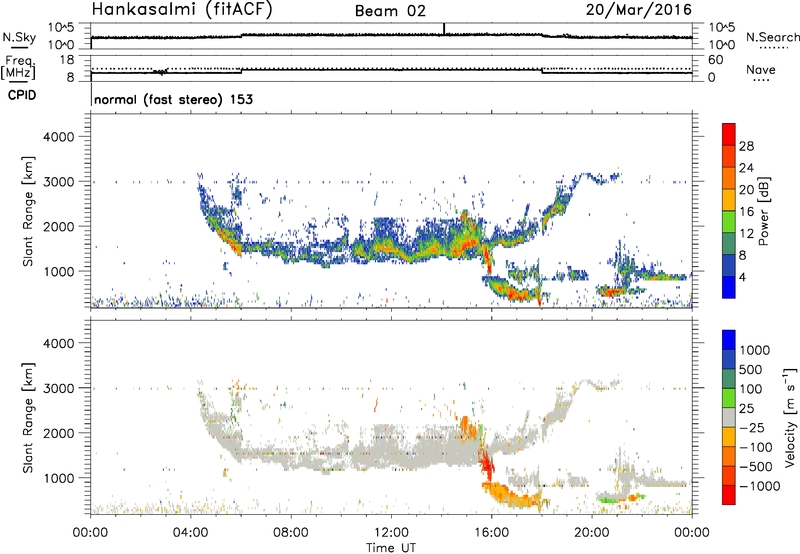Click the -25 label on the velocity colorbar
The width and height of the screenshot is (800, 554).
[752, 427]
